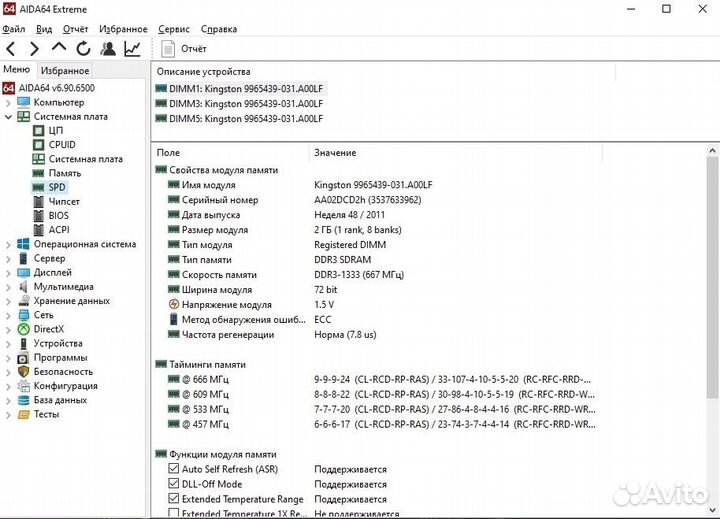The height and width of the screenshot is (519, 720).
Task: Toggle the Auto Self Refresh (ASR) checkbox
Action: pos(174,469)
